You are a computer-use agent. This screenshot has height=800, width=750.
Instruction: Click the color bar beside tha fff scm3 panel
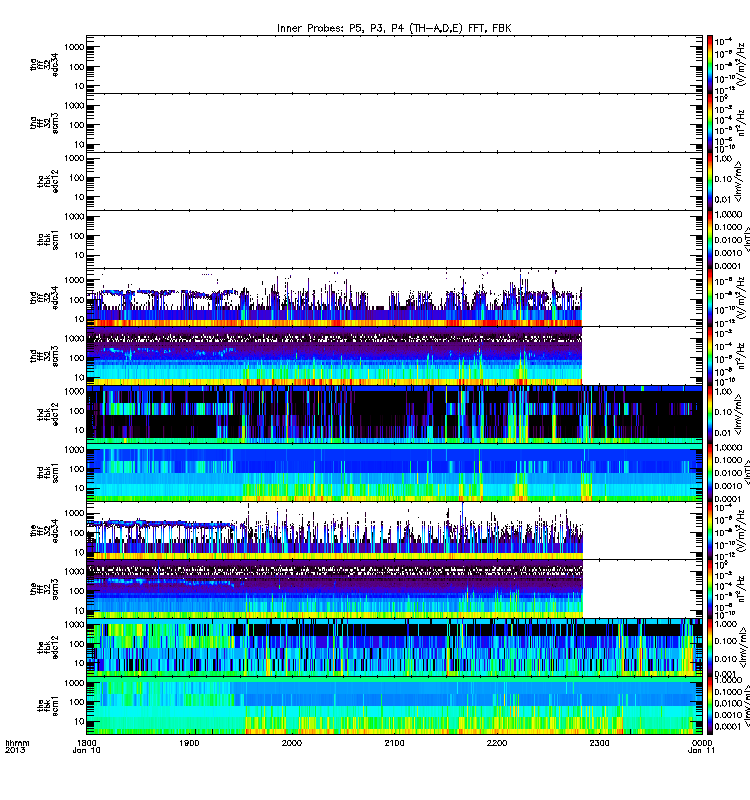click(709, 123)
